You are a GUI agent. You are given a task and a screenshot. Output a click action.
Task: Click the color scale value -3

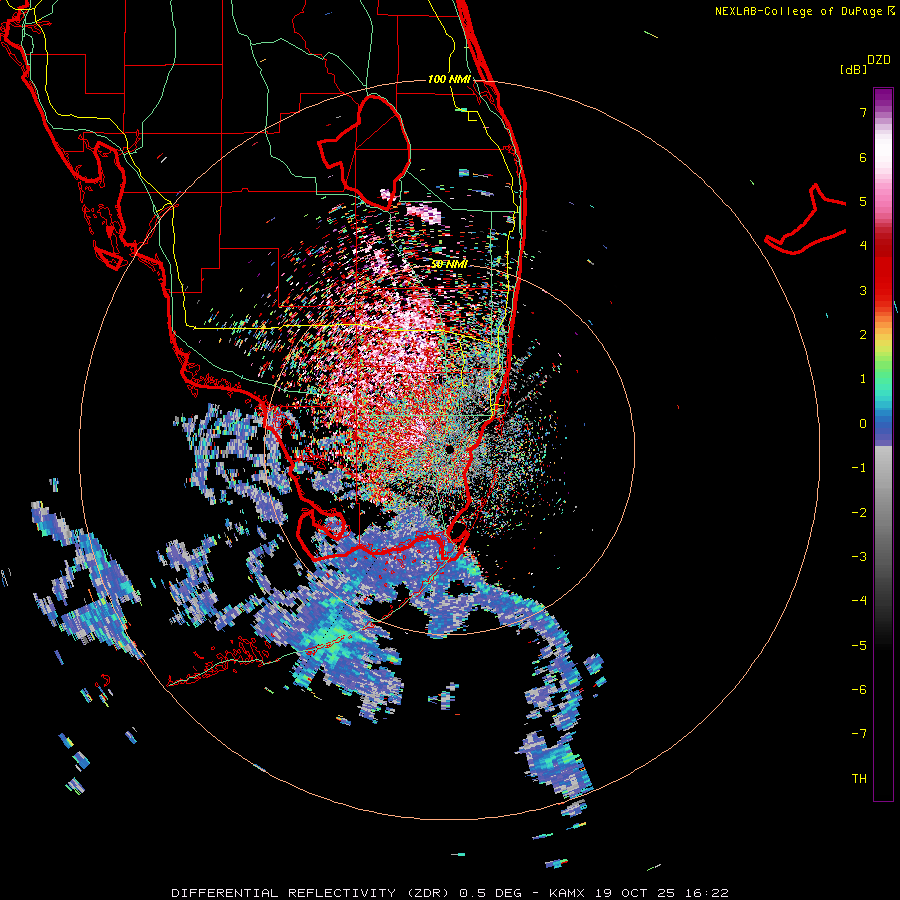coord(859,557)
